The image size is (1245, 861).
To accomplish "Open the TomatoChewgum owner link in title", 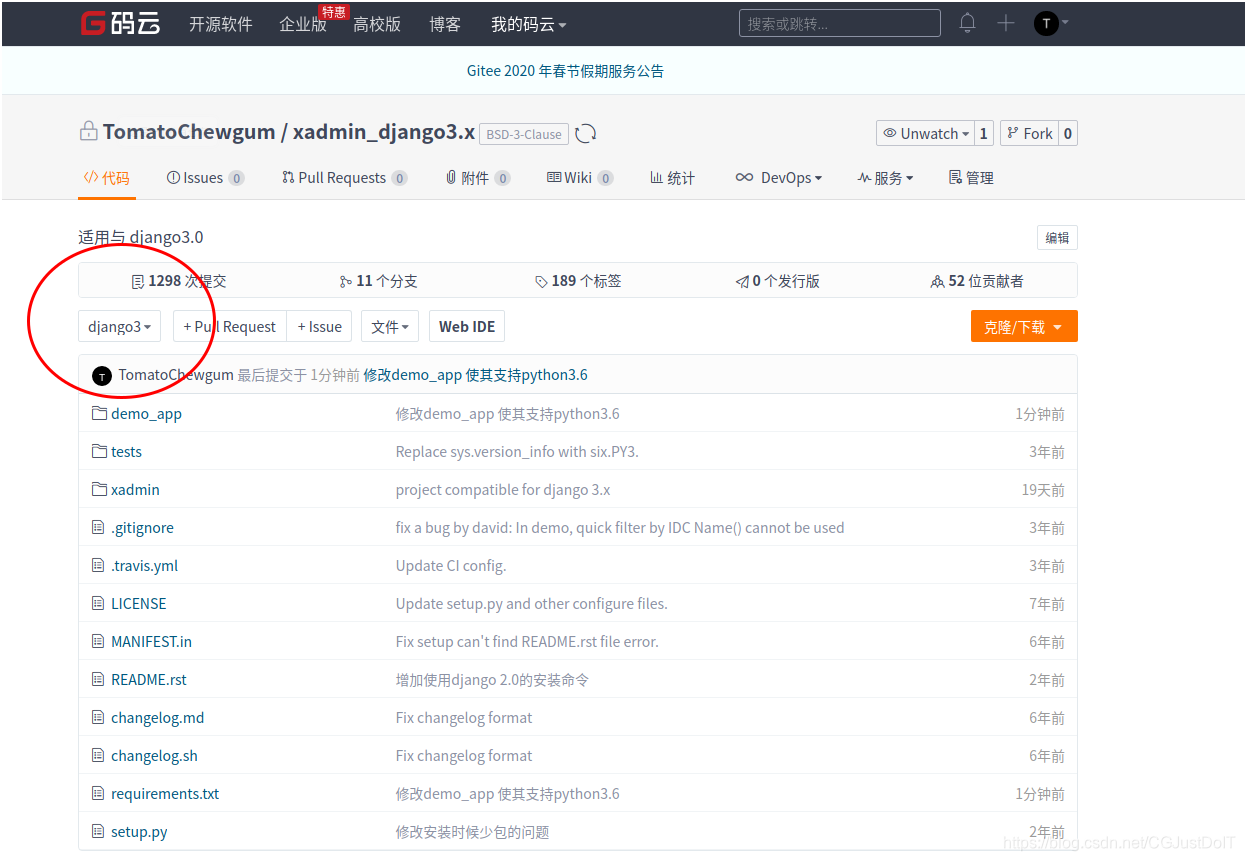I will (189, 132).
